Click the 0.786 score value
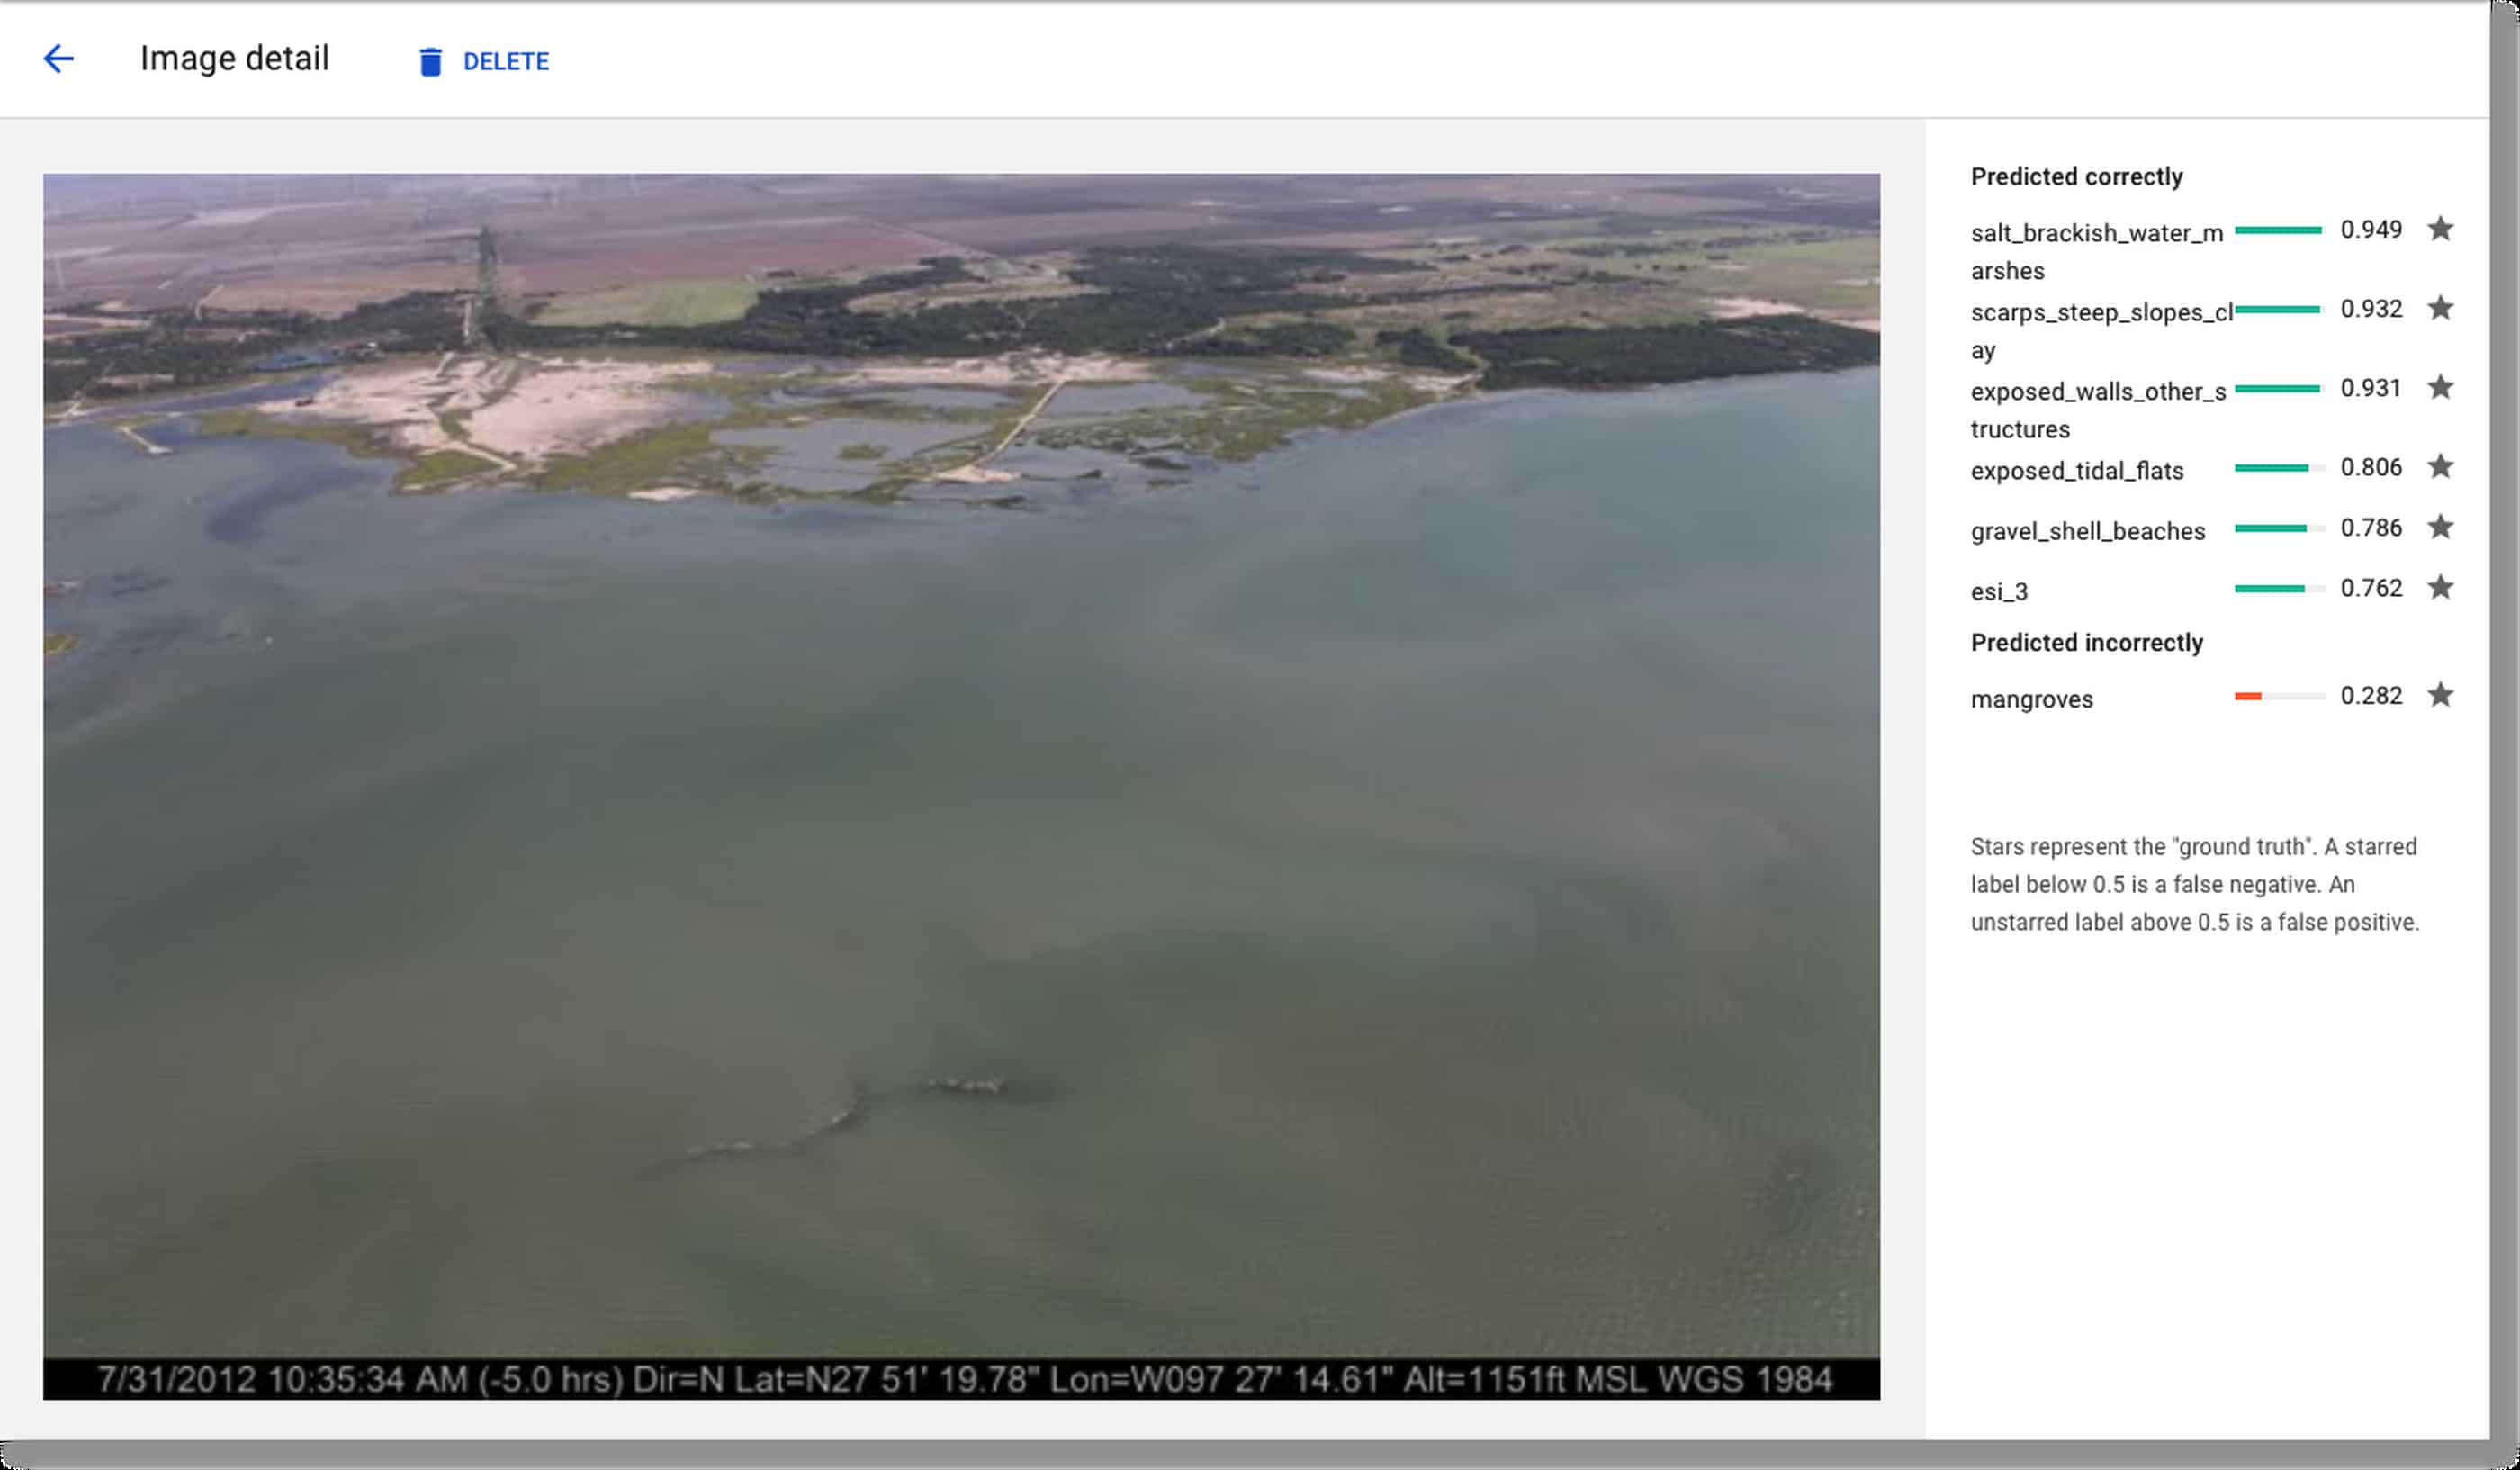 click(2371, 527)
